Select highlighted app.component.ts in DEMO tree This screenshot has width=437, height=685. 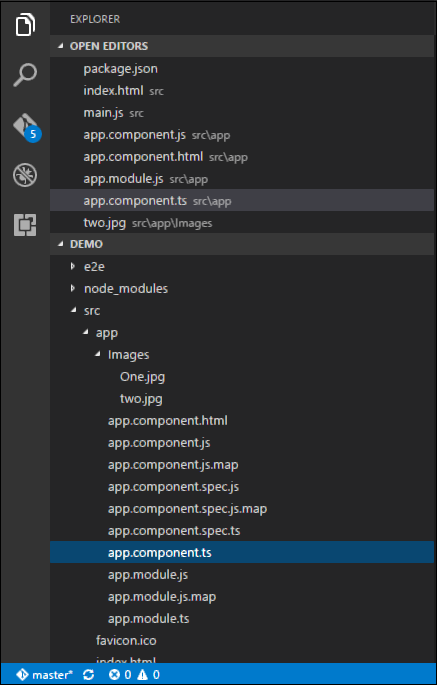pos(242,552)
